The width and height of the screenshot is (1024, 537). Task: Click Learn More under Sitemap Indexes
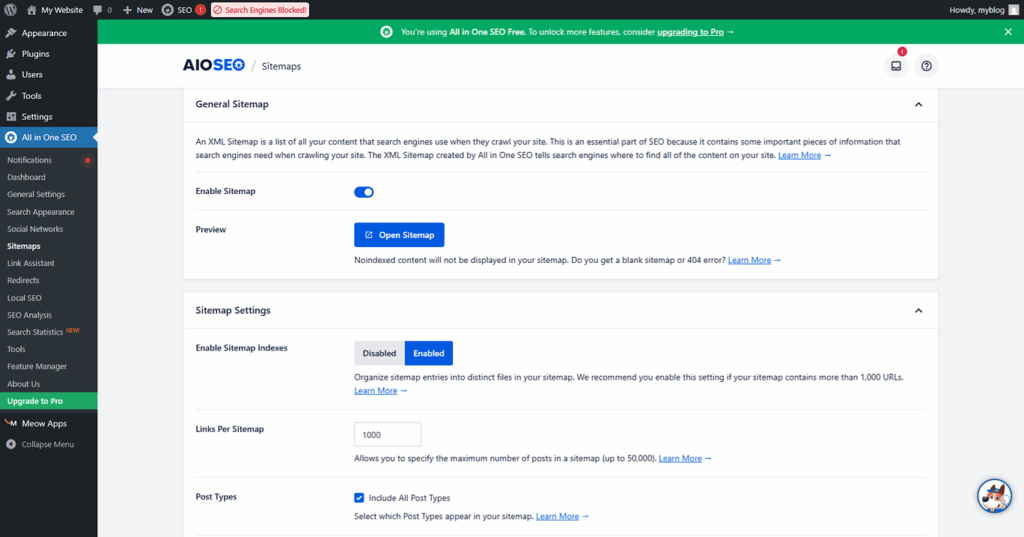point(376,391)
